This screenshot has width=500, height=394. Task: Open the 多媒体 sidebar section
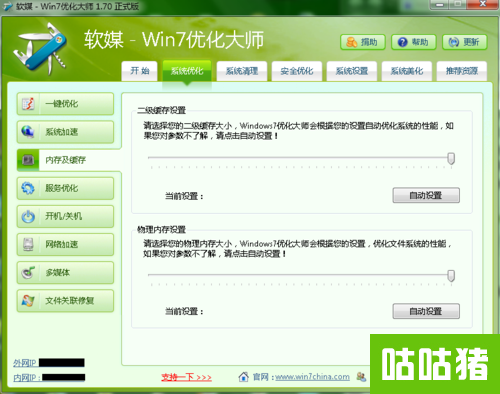tap(65, 273)
